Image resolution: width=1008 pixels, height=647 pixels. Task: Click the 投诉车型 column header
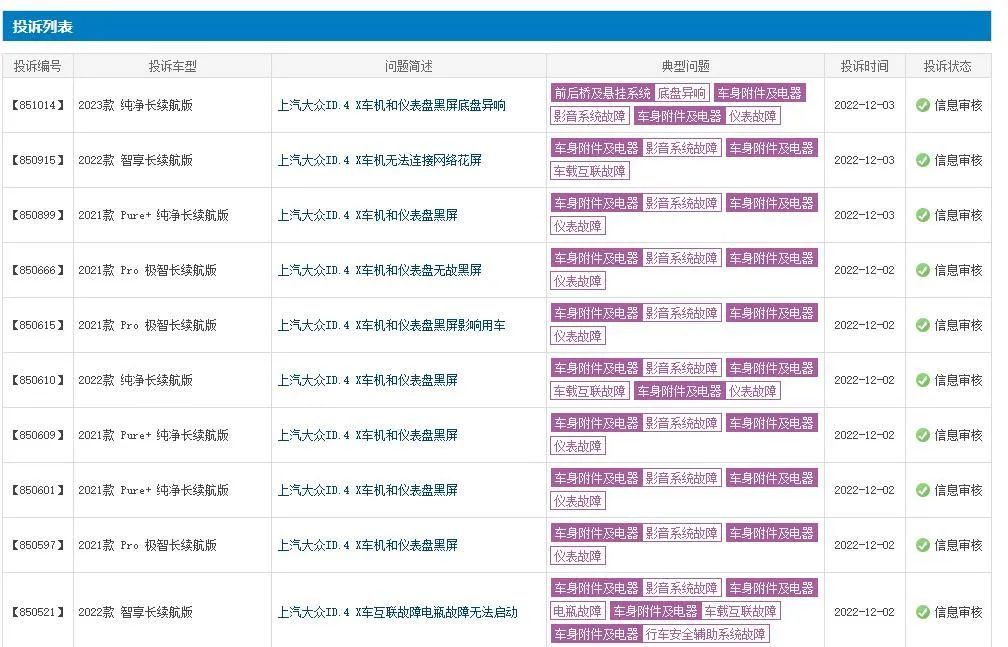click(172, 66)
